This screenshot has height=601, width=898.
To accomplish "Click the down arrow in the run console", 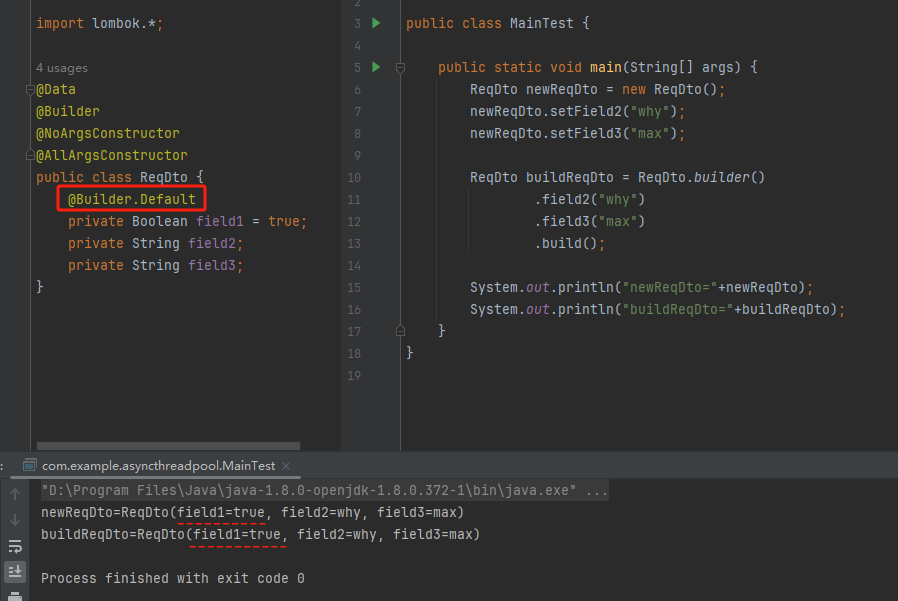I will coord(15,520).
